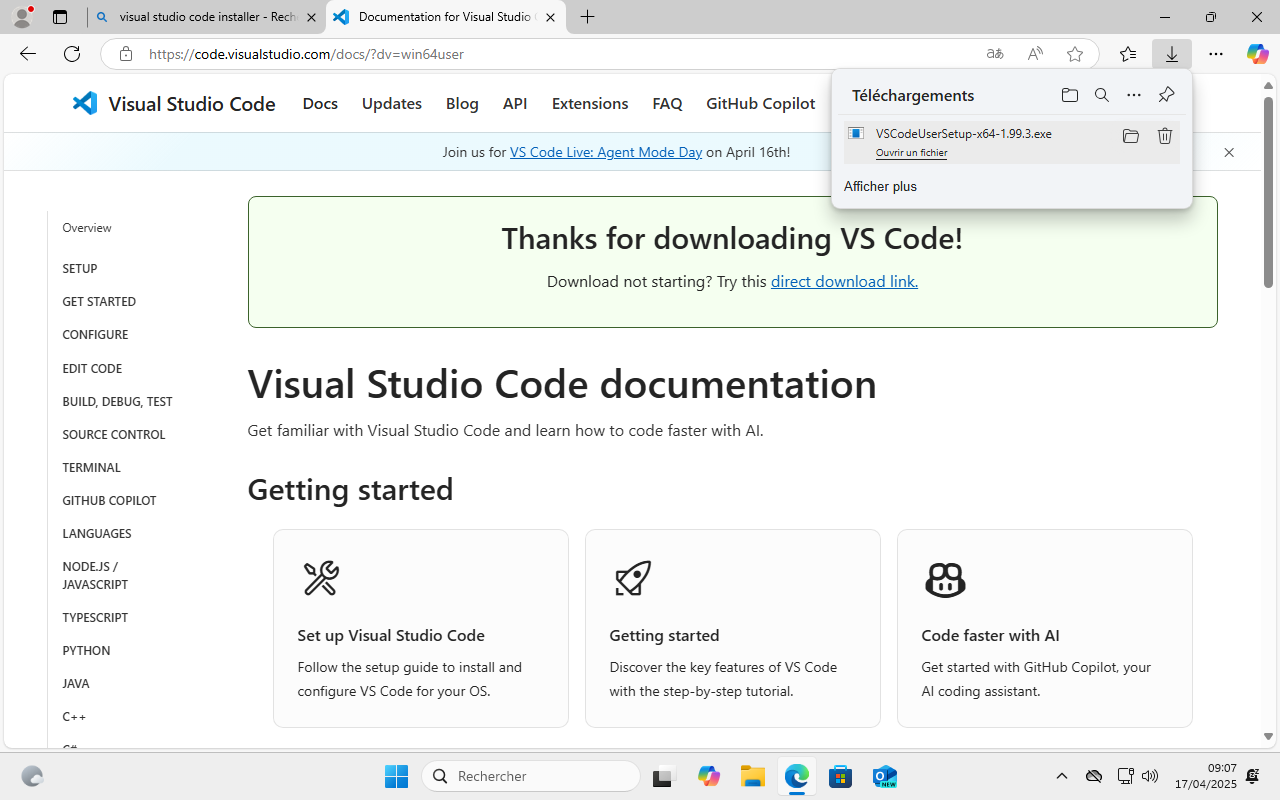Screen dimensions: 1280x800
Task: Show VSCodeUserSetup file in folder
Action: [x=1131, y=136]
